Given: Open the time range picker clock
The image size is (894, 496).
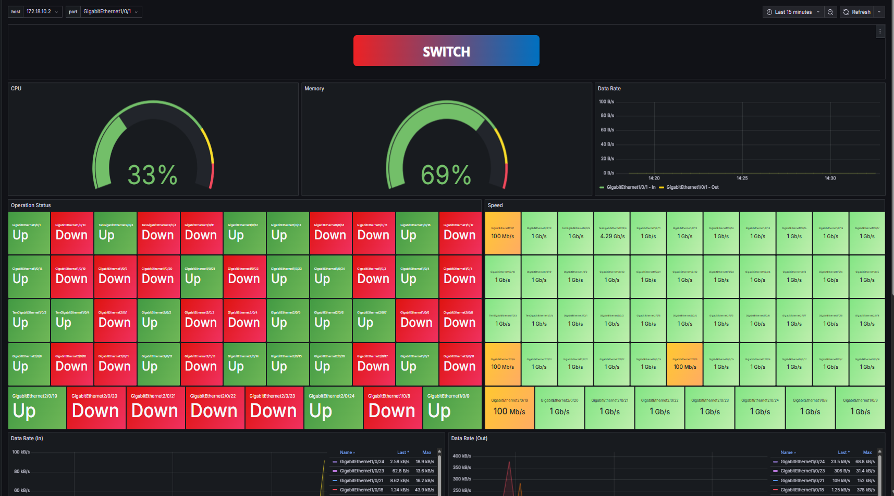Looking at the screenshot, I should (x=768, y=12).
